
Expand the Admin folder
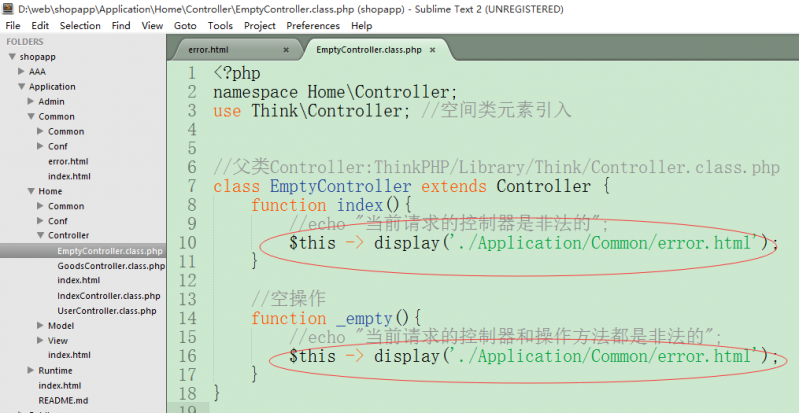pyautogui.click(x=31, y=101)
